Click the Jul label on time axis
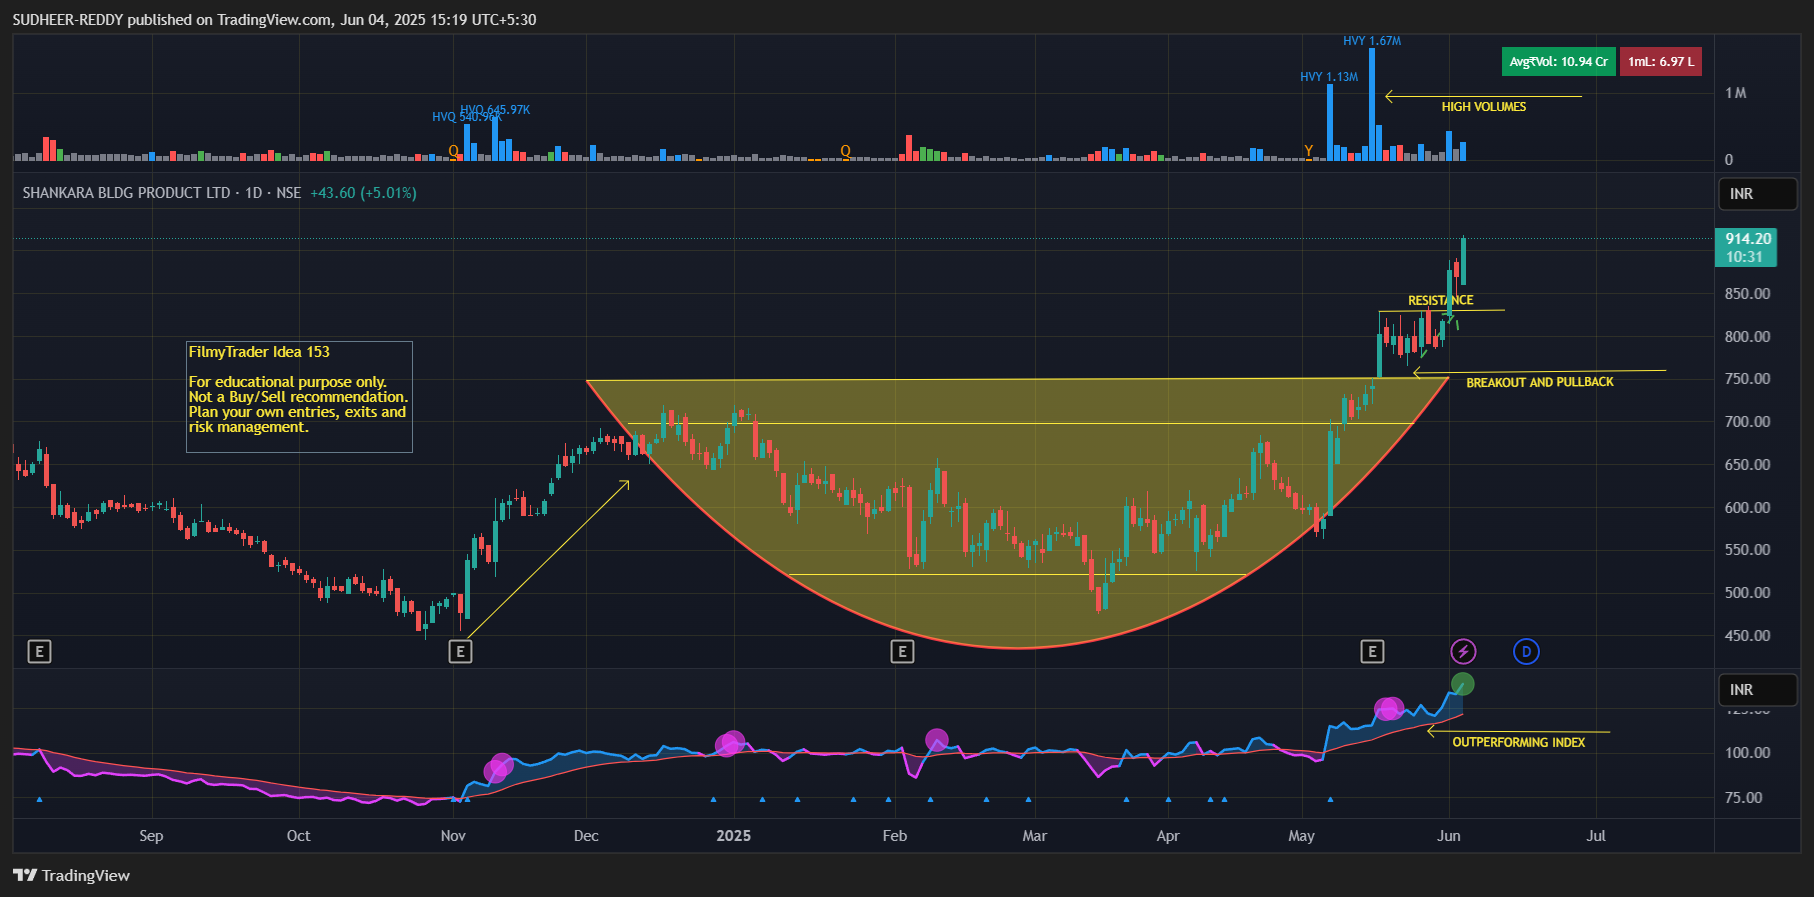Viewport: 1814px width, 897px height. pyautogui.click(x=1596, y=836)
